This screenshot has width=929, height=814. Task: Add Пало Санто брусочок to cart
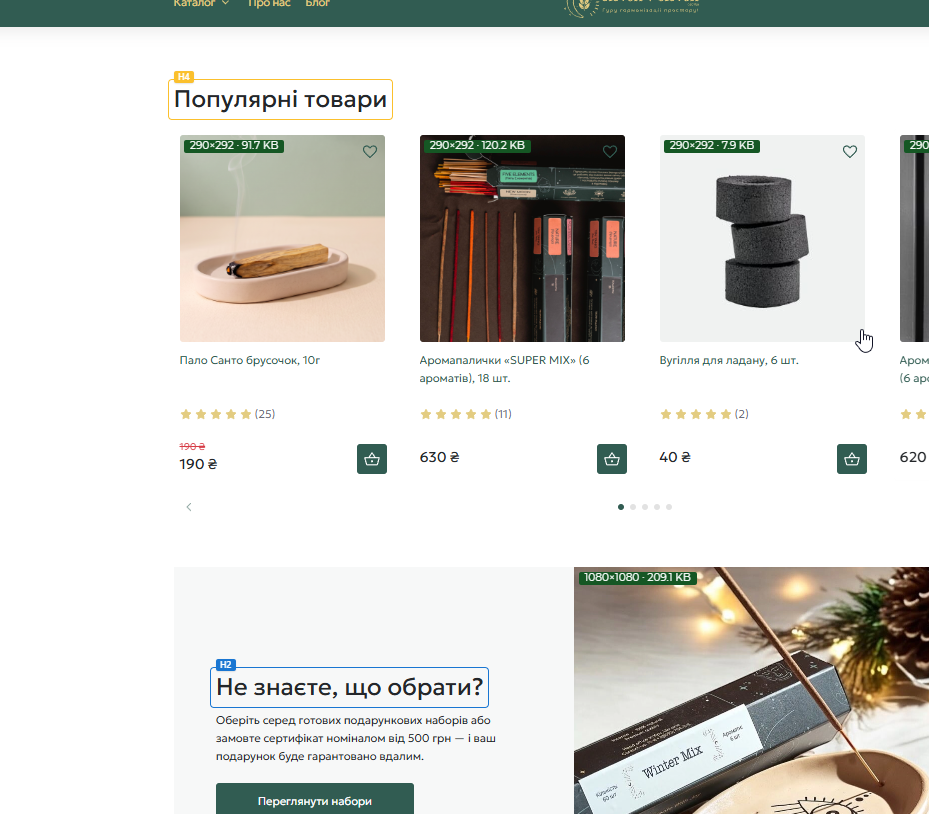[371, 459]
